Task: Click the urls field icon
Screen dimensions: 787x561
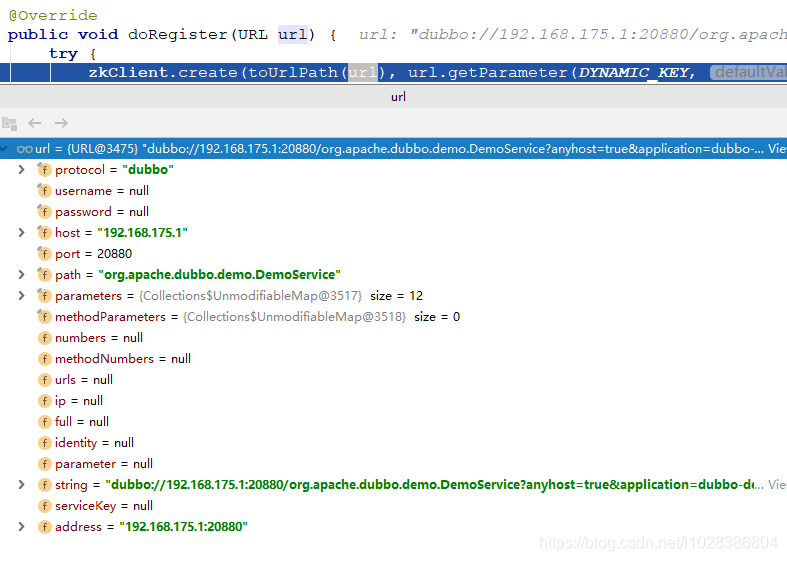Action: pos(44,380)
